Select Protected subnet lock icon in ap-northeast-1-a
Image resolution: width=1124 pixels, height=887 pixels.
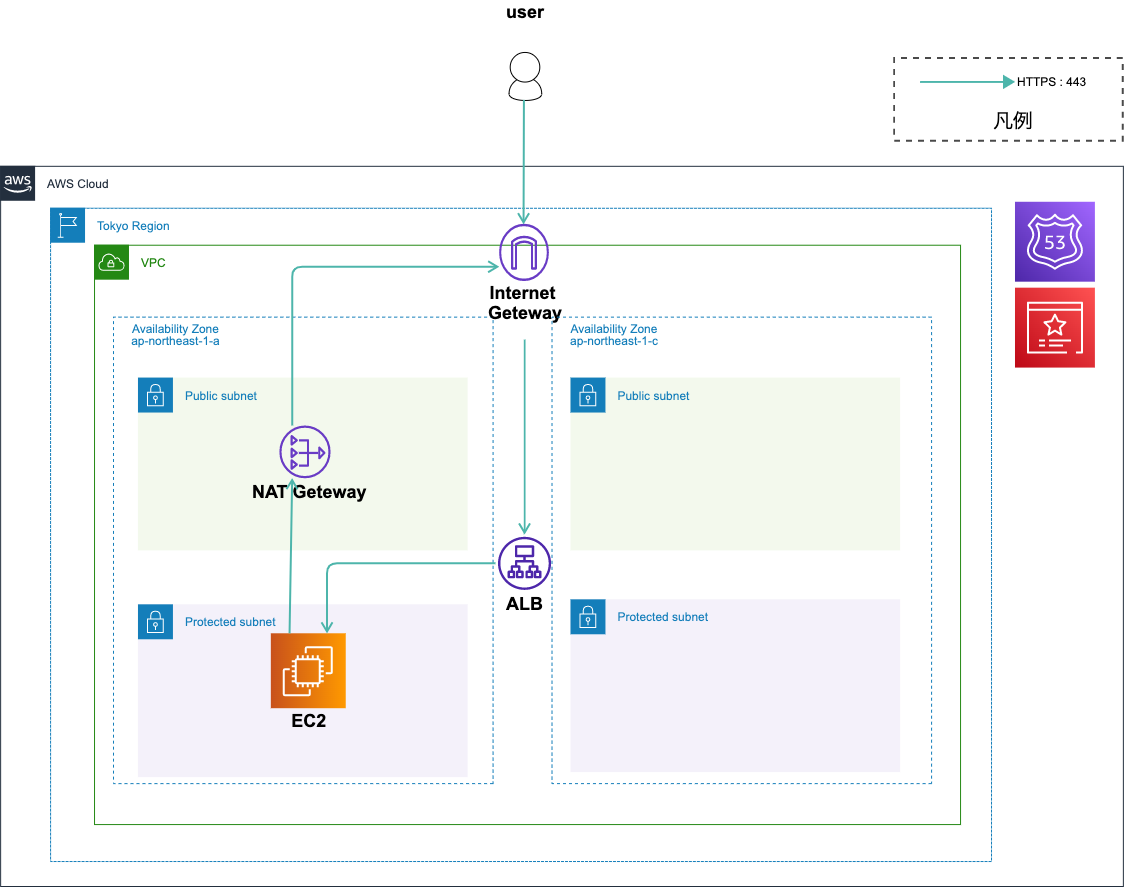pyautogui.click(x=155, y=621)
